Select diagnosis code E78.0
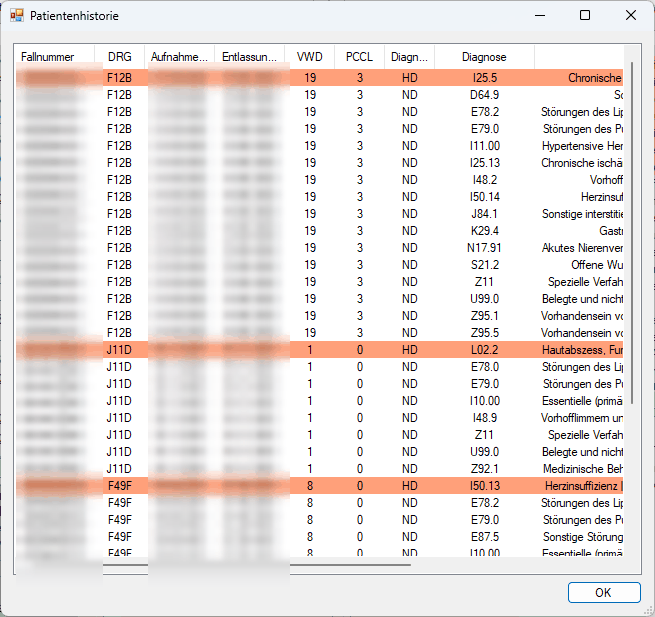Screen dimensions: 655x617 485,367
